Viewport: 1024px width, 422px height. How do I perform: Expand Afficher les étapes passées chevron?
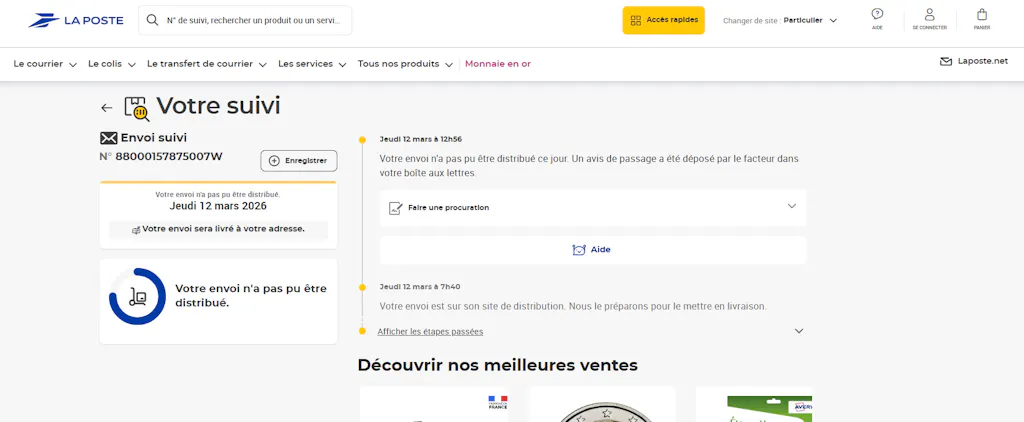click(798, 331)
